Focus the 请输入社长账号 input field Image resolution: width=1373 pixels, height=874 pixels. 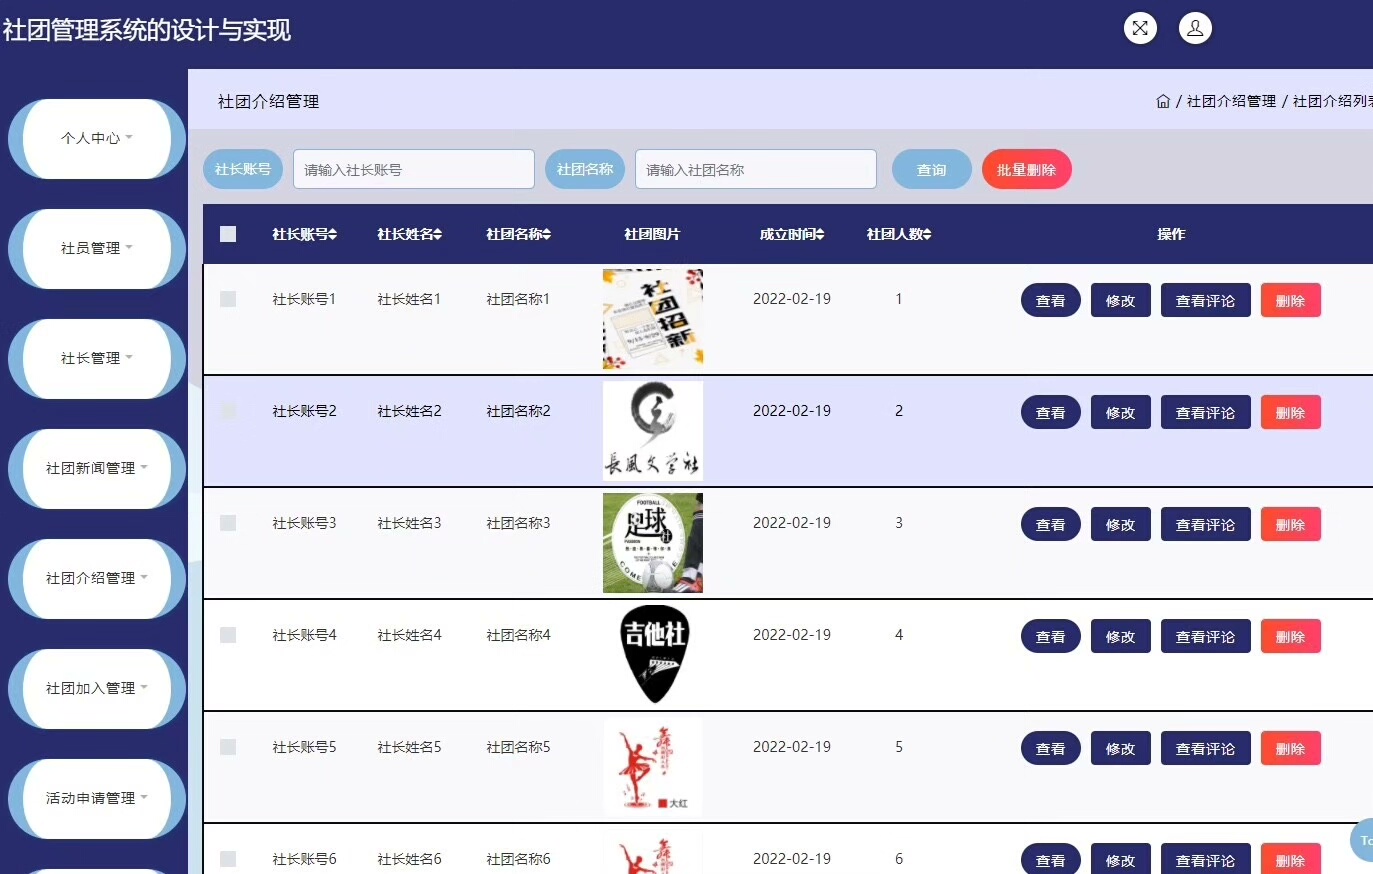pyautogui.click(x=414, y=170)
